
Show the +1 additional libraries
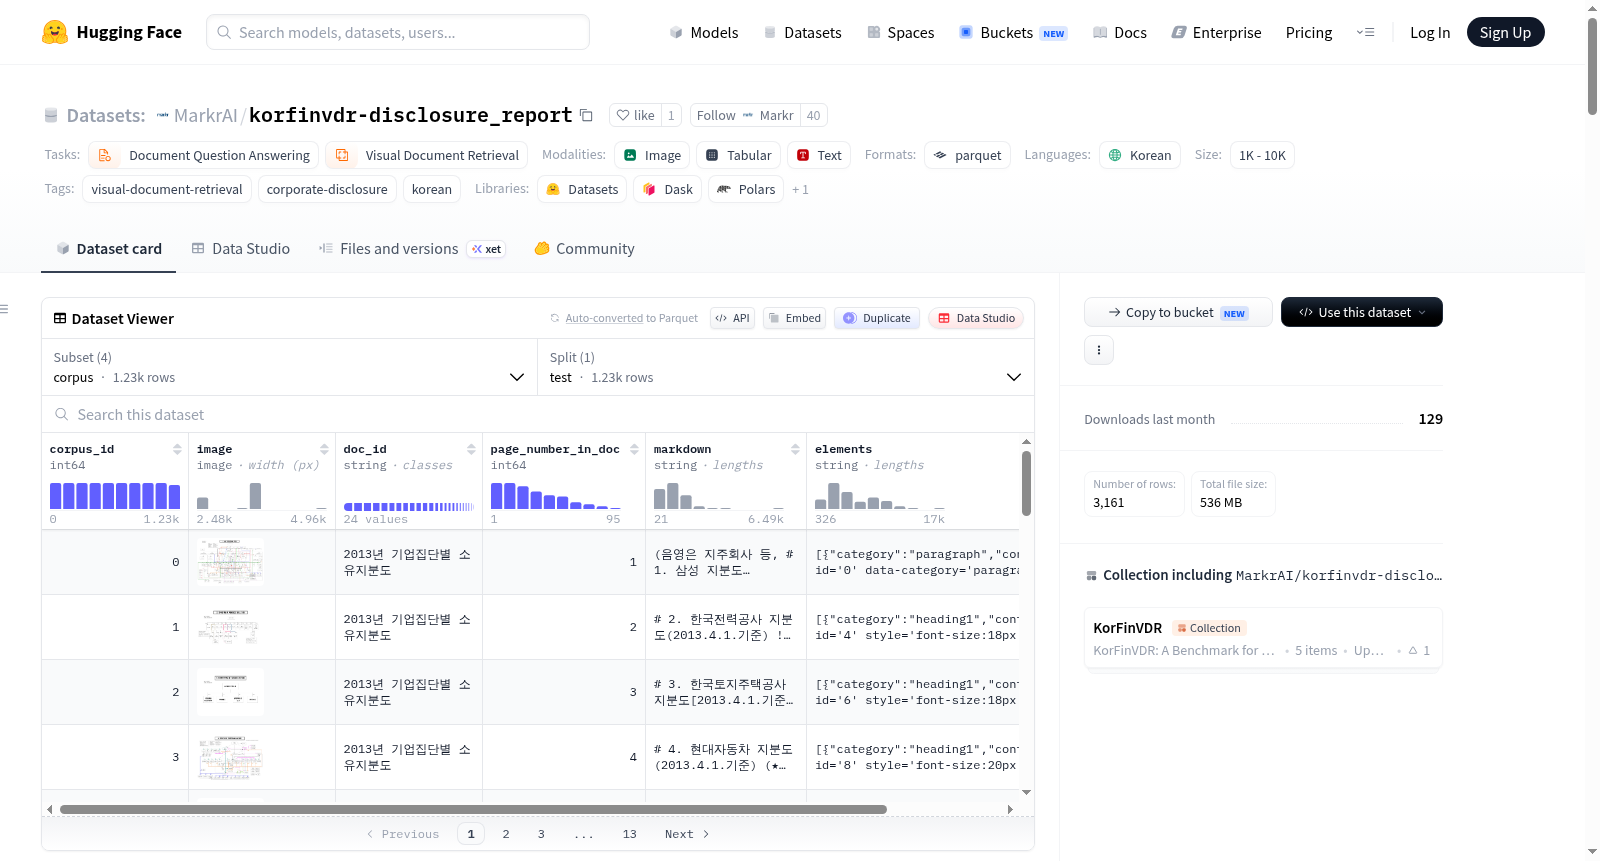pyautogui.click(x=800, y=190)
